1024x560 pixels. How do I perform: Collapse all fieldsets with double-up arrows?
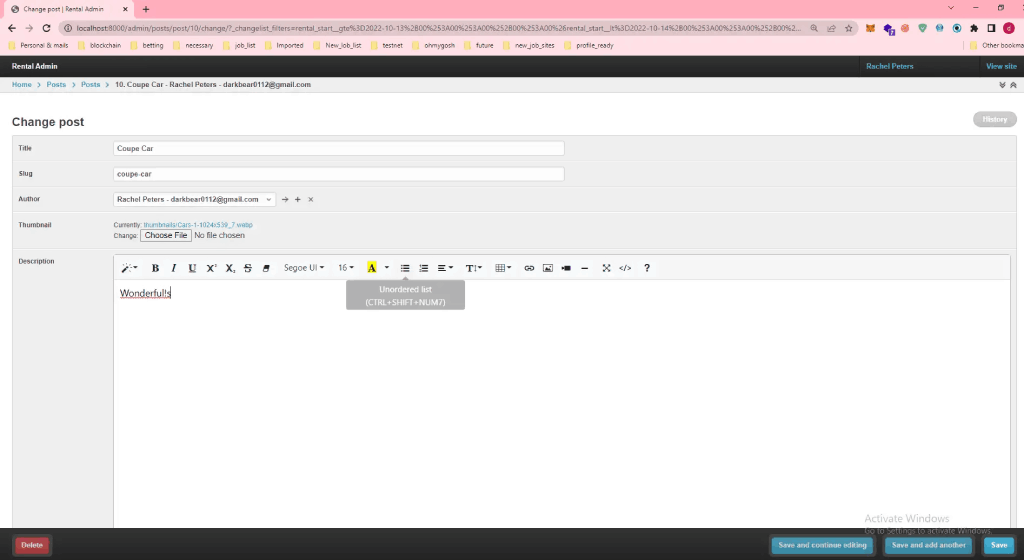click(x=1013, y=85)
